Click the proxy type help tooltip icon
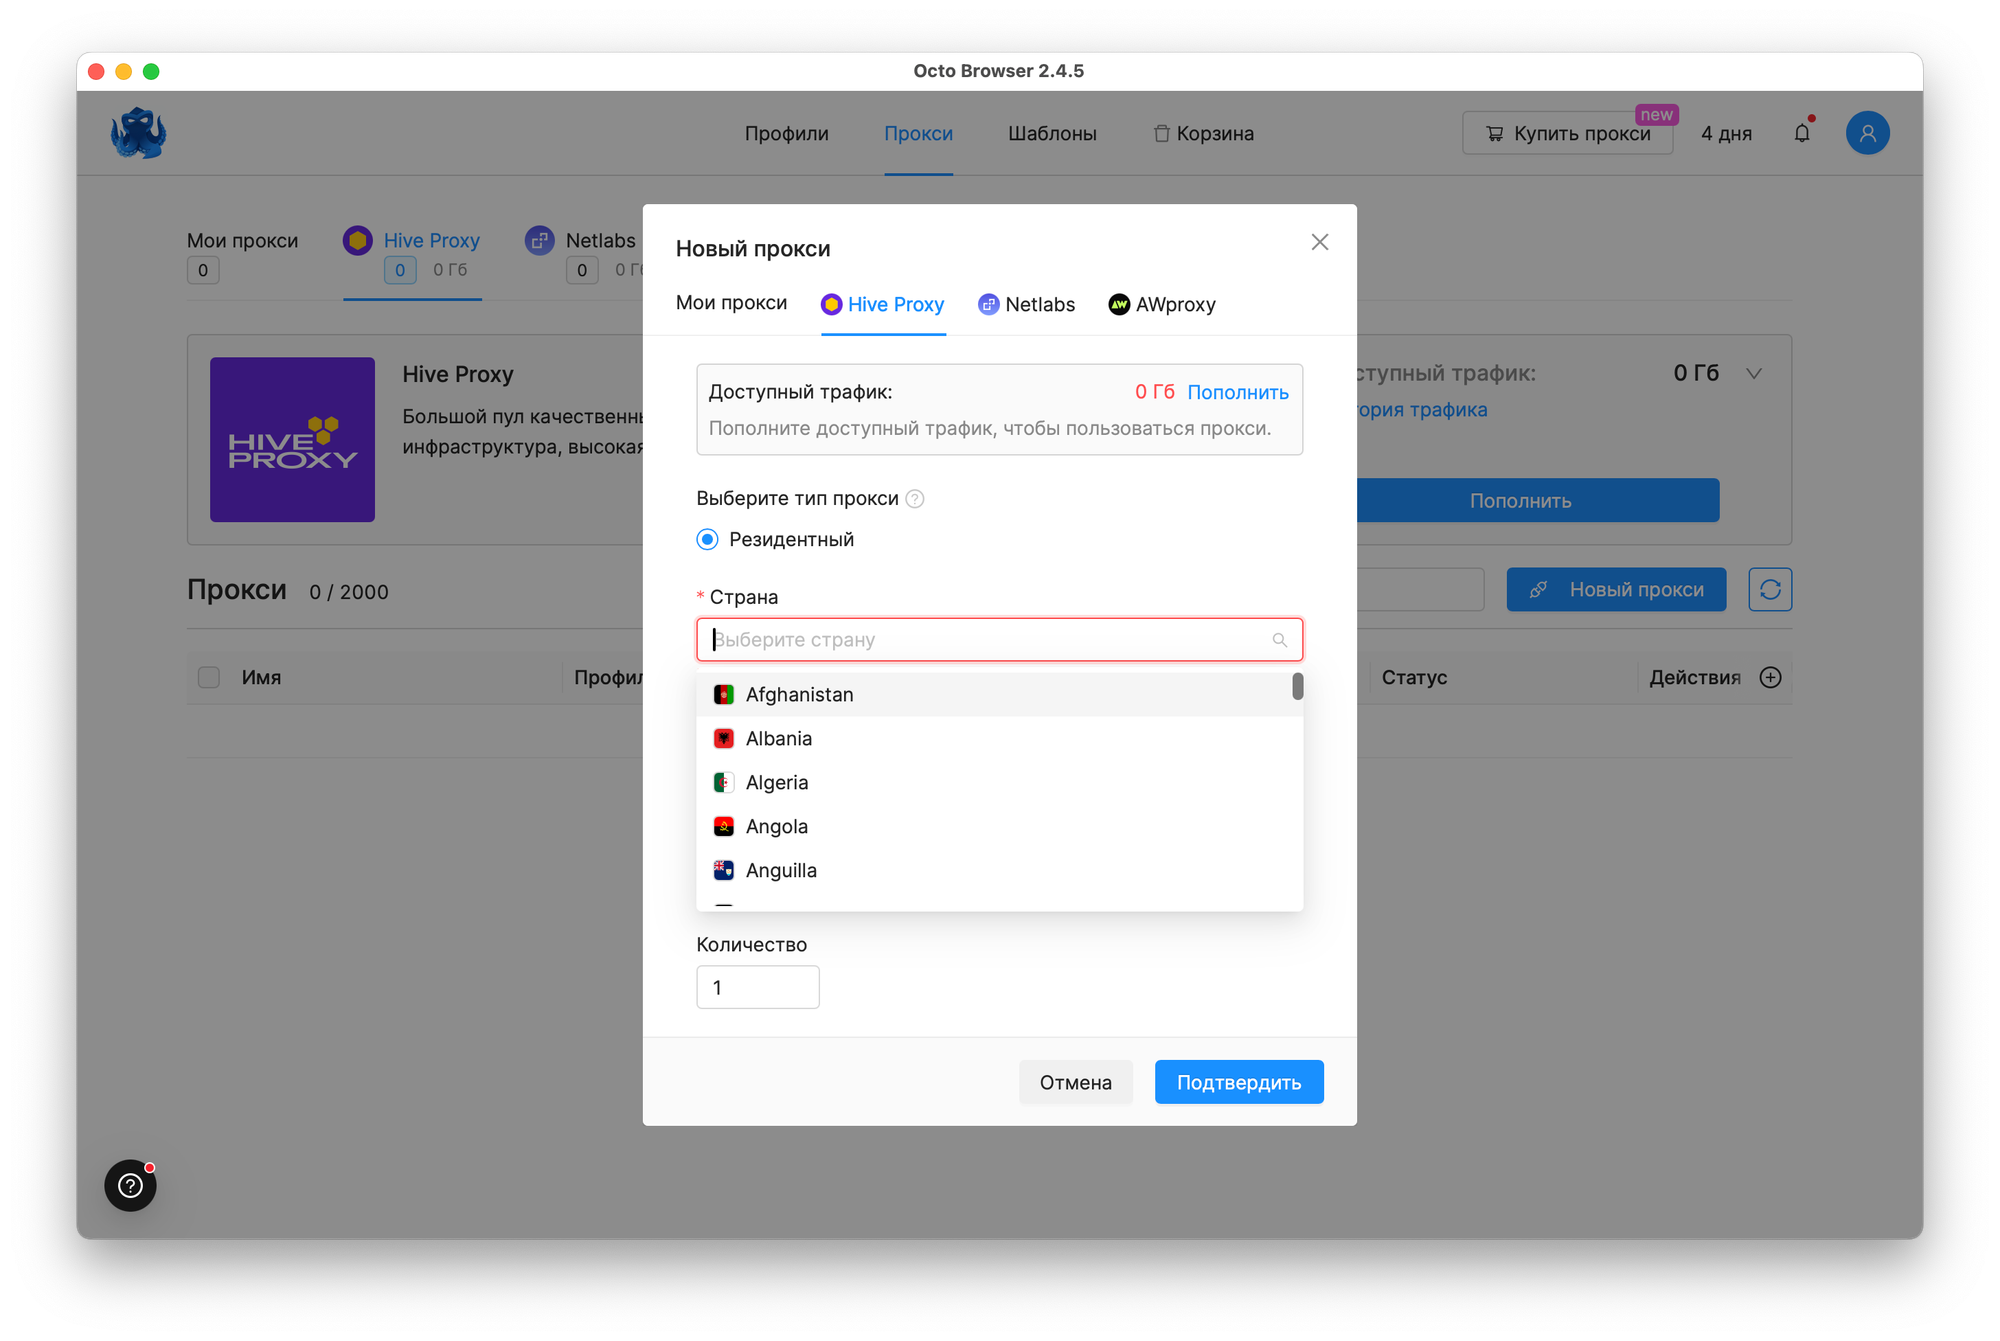 [914, 499]
